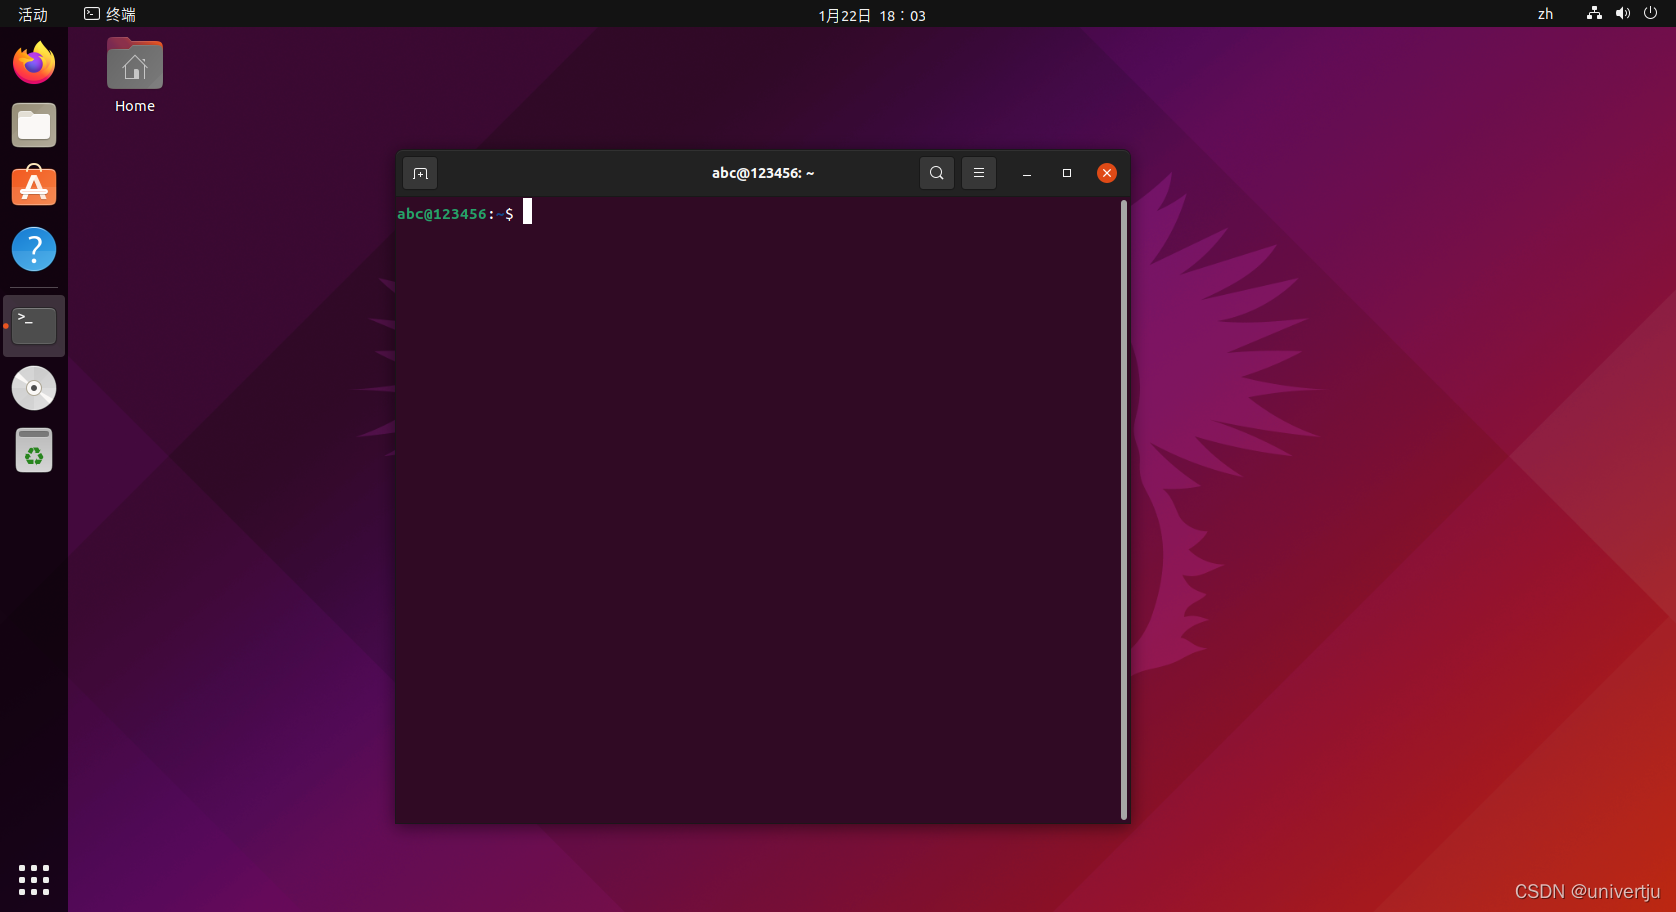
Task: Open the terminal hamburger menu
Action: pos(979,173)
